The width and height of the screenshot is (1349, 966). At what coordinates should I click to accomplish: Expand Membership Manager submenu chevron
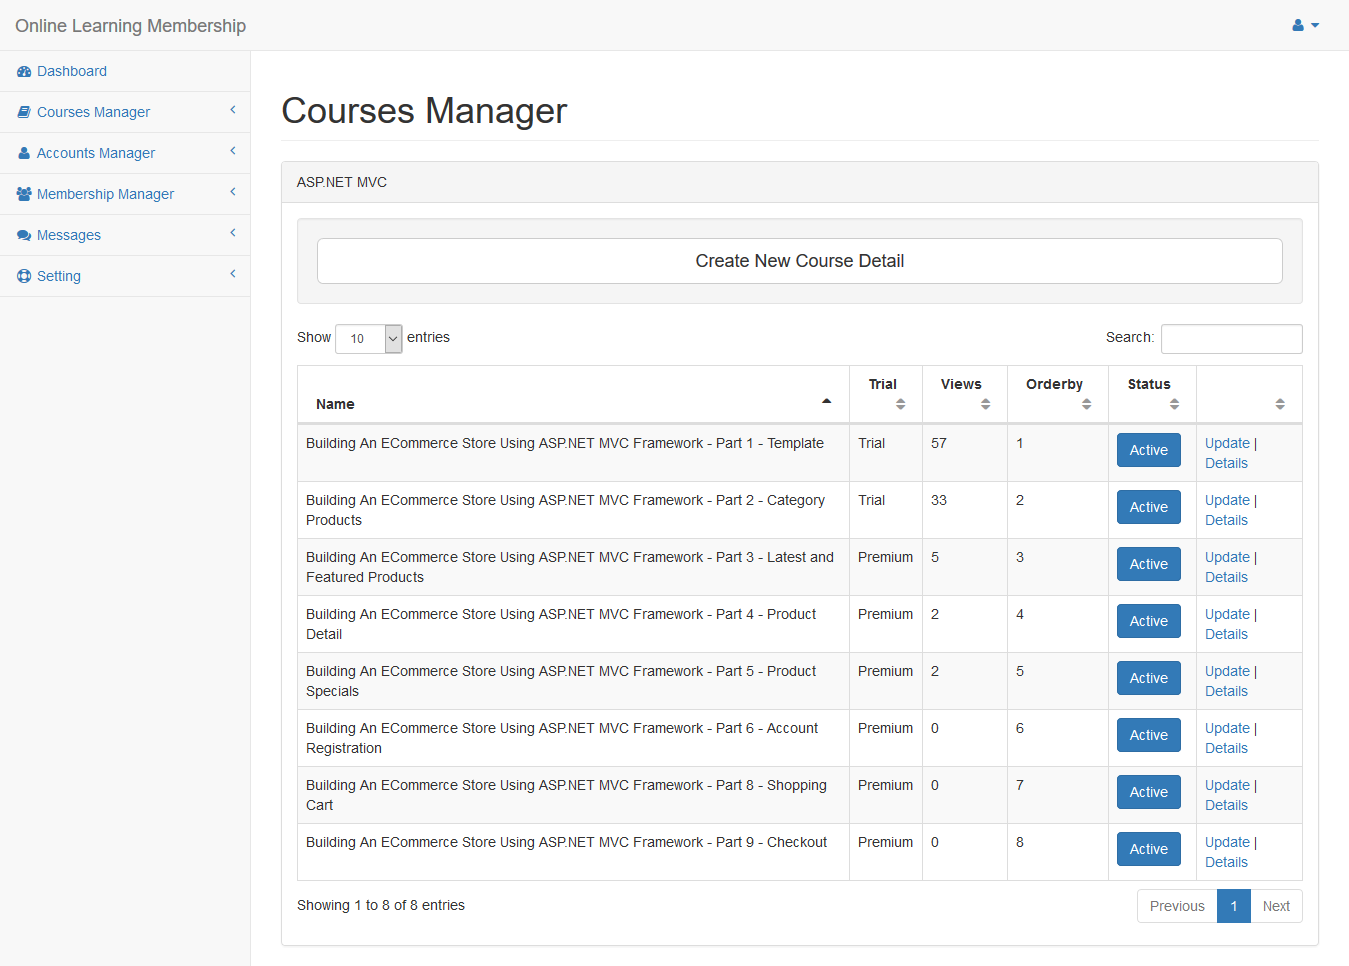pos(233,192)
